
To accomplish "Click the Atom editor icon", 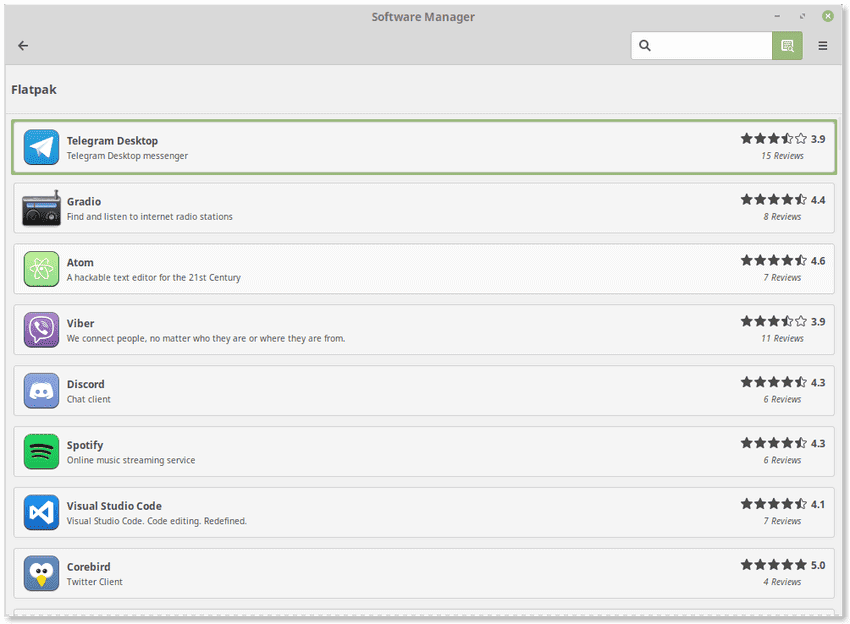I will pyautogui.click(x=41, y=269).
